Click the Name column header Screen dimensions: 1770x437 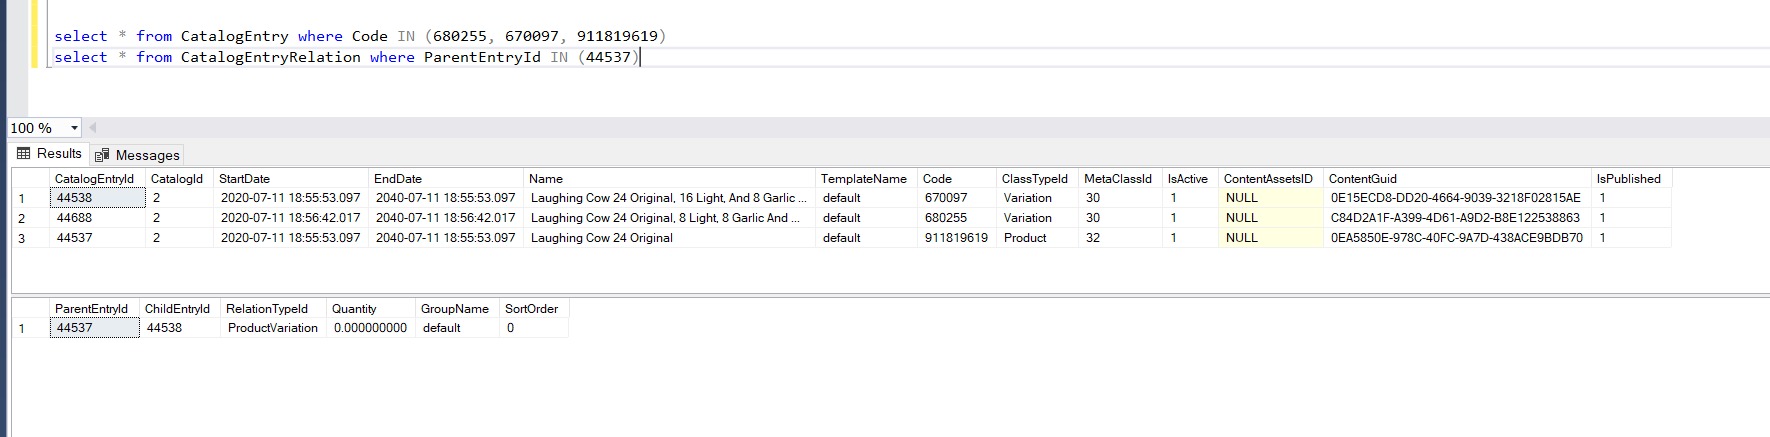pyautogui.click(x=546, y=179)
